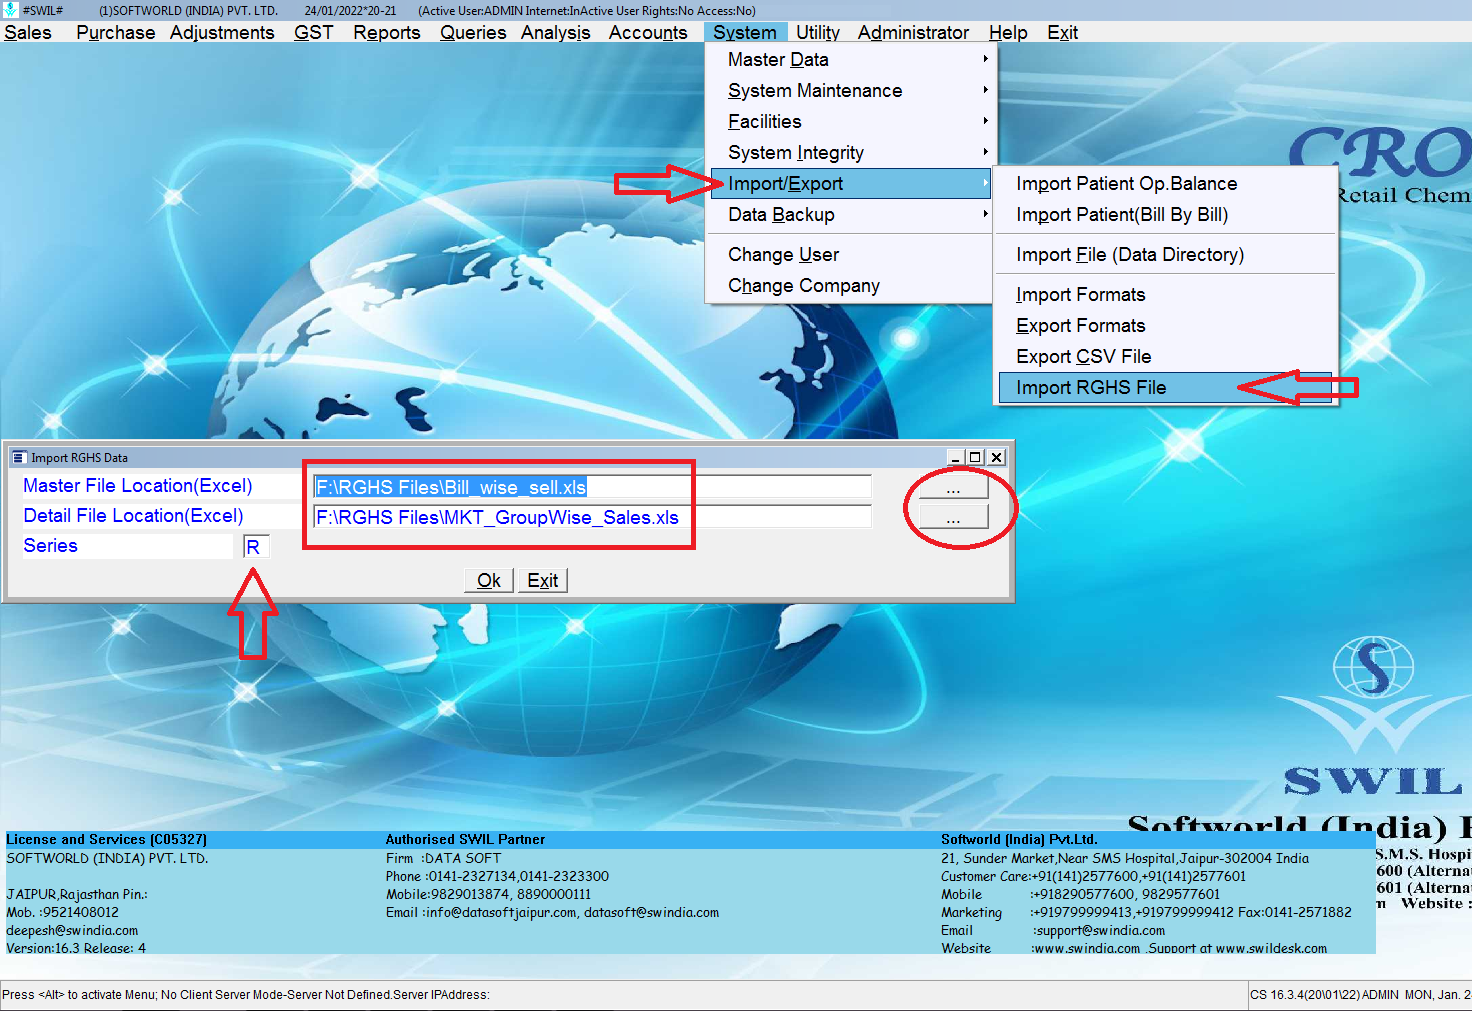
Task: Click the info@datasoftjaipur.com email text
Action: [x=501, y=912]
